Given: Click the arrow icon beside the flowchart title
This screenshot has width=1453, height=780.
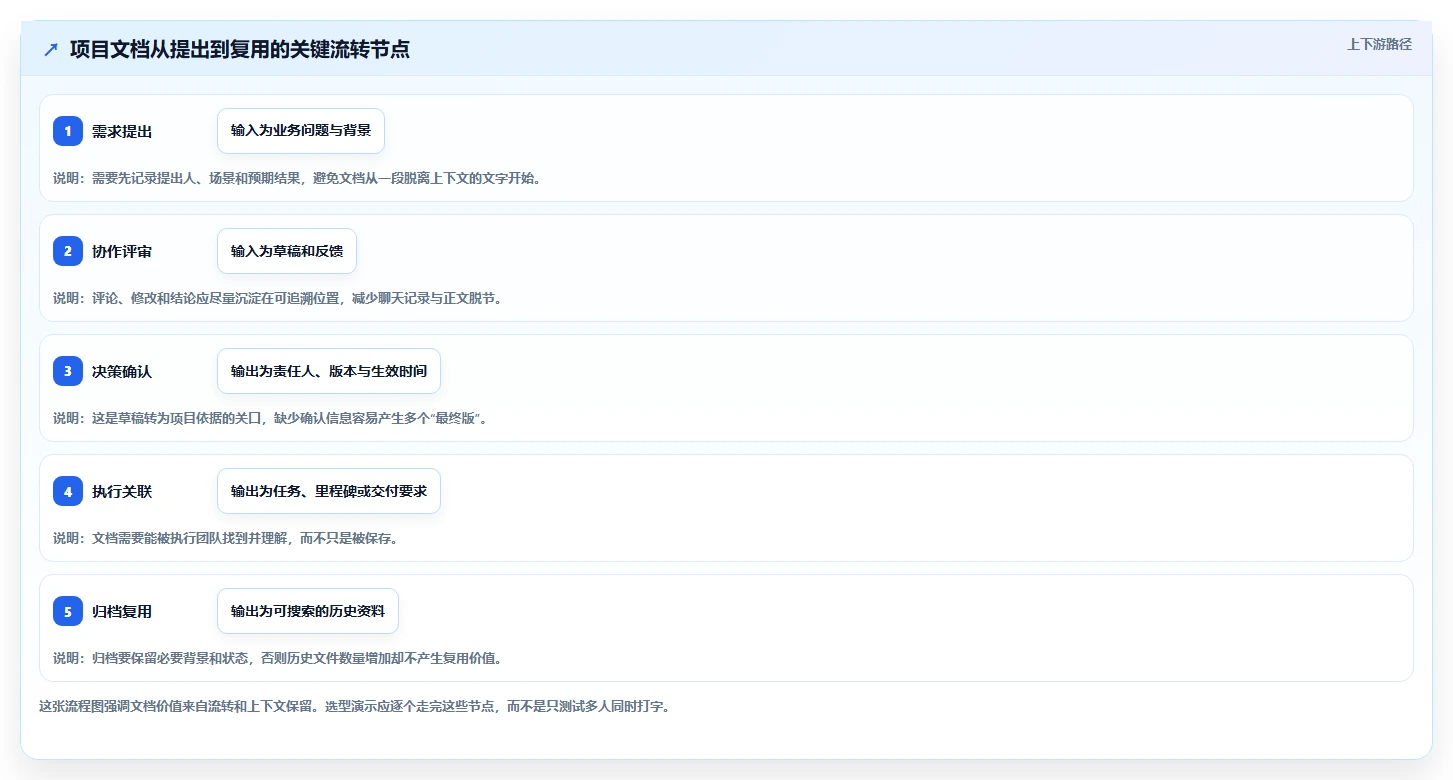Looking at the screenshot, I should 51,50.
